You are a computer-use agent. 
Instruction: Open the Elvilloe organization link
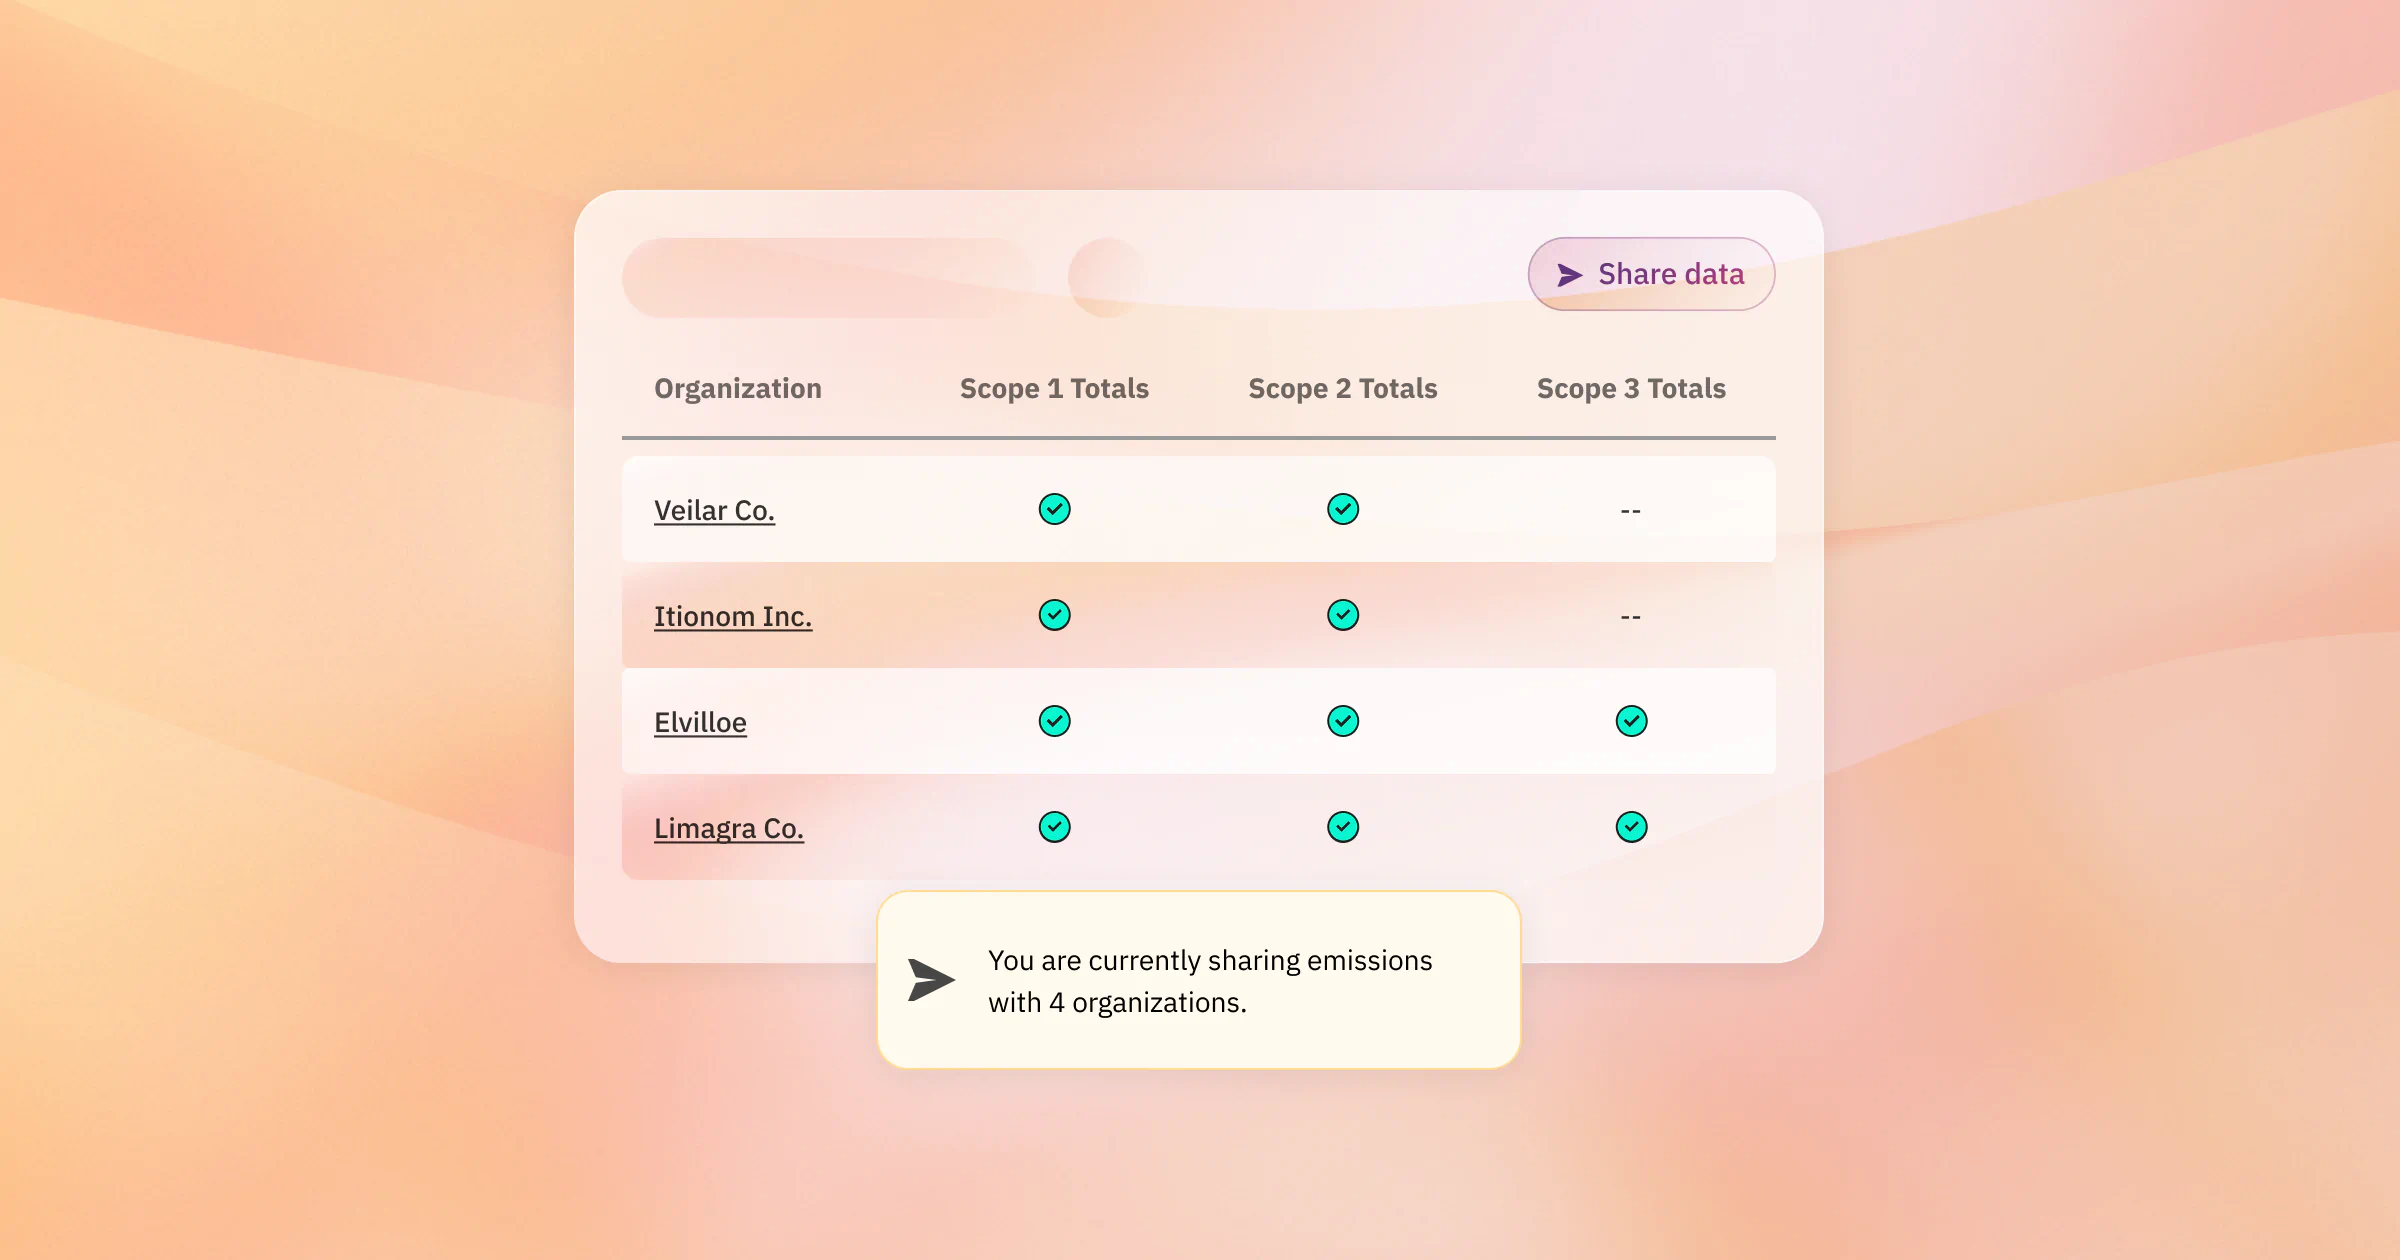click(700, 723)
